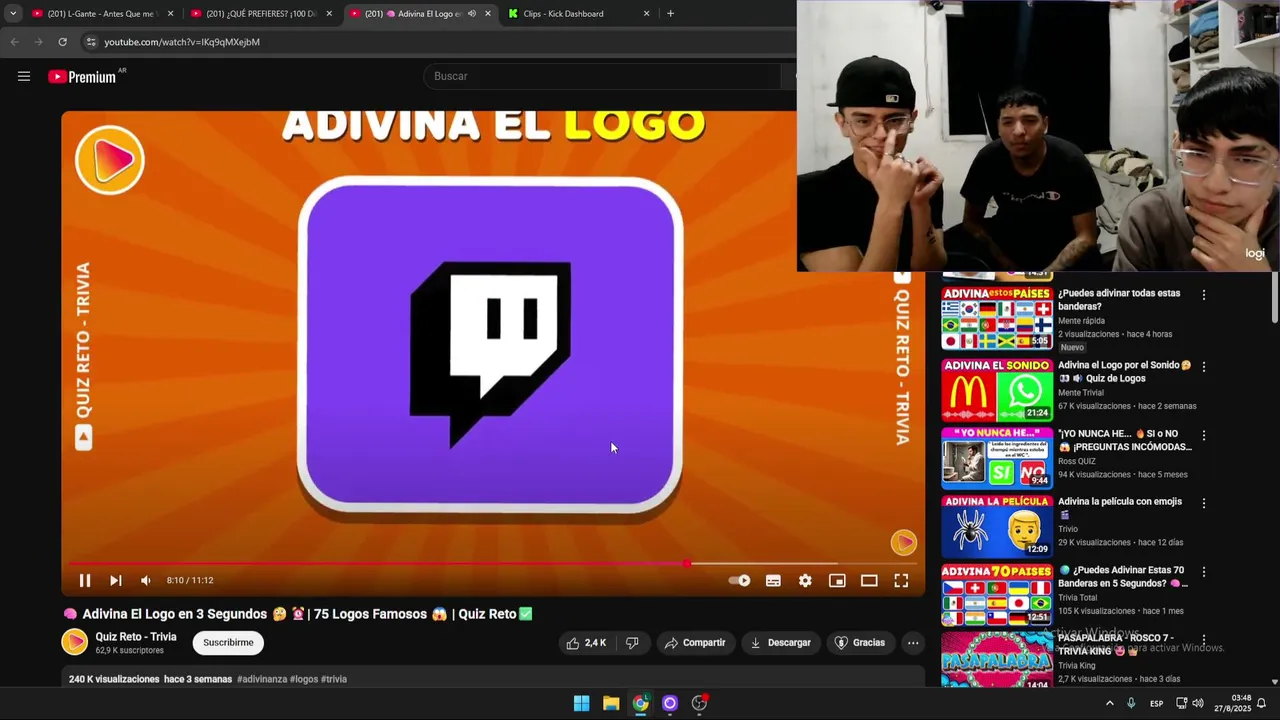This screenshot has width=1280, height=720.
Task: Open Quiz Reto - Trivia channel name link
Action: (x=136, y=637)
